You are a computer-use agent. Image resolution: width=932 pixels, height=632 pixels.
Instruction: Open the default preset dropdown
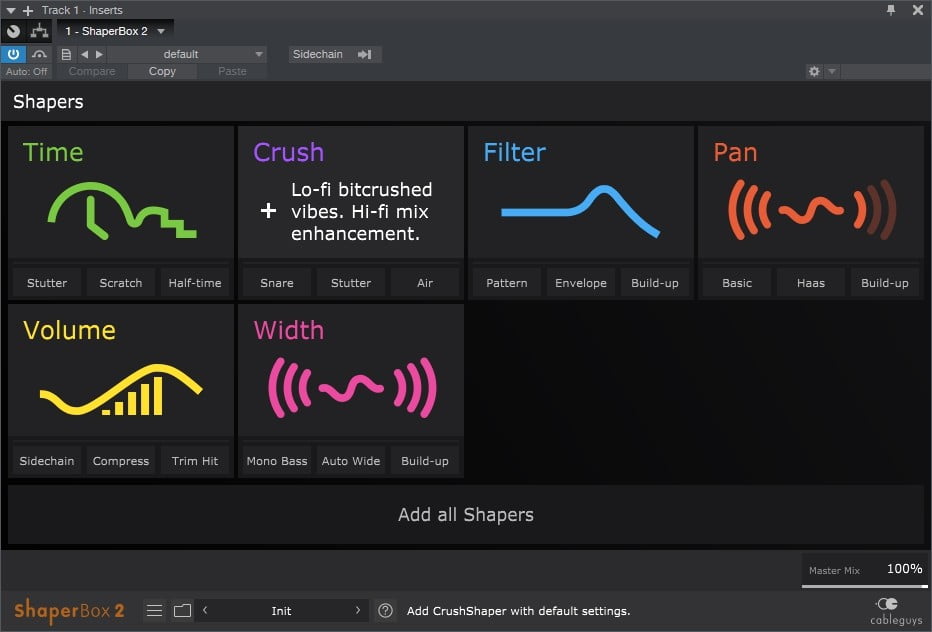pos(187,54)
